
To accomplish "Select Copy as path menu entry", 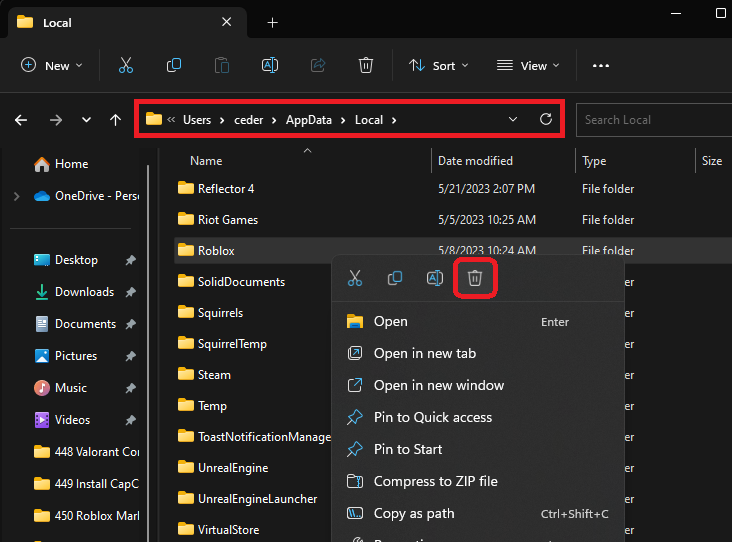I will 413,513.
